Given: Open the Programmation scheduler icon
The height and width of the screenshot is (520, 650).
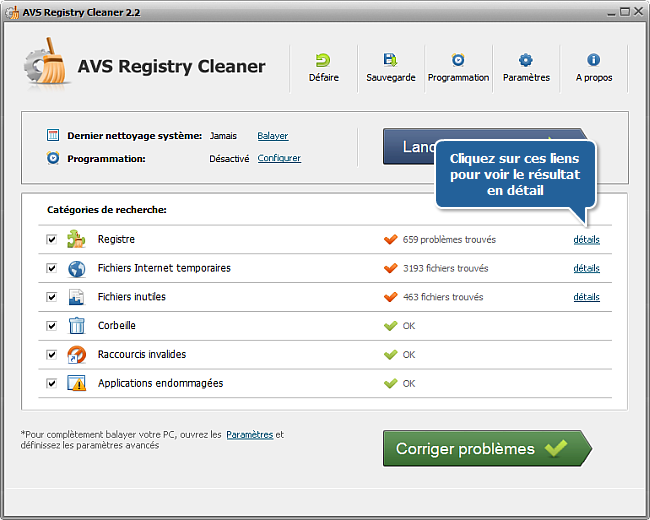Looking at the screenshot, I should (x=458, y=61).
